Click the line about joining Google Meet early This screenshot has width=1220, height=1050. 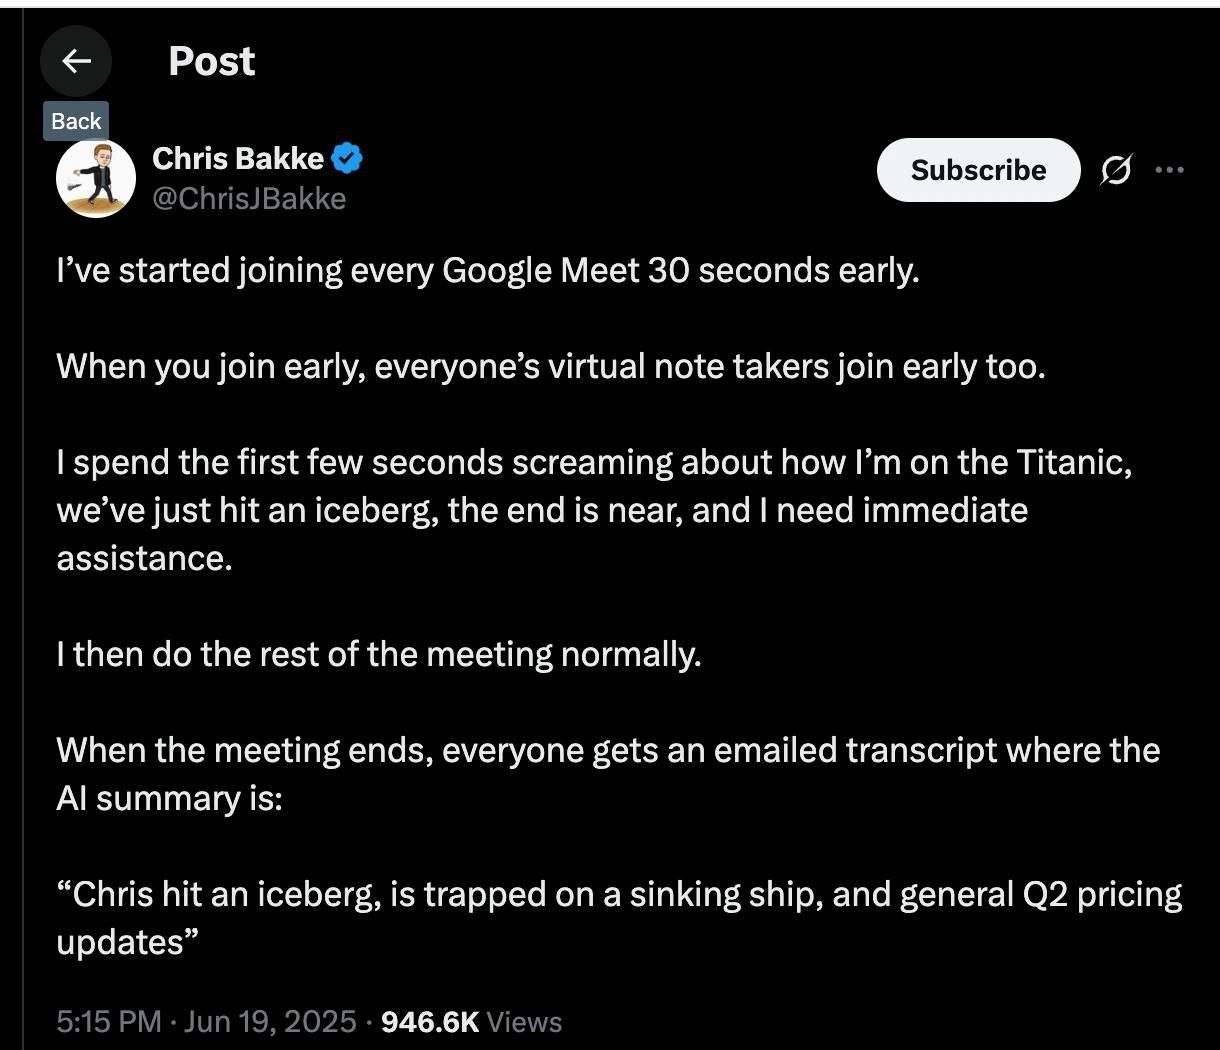(x=487, y=271)
